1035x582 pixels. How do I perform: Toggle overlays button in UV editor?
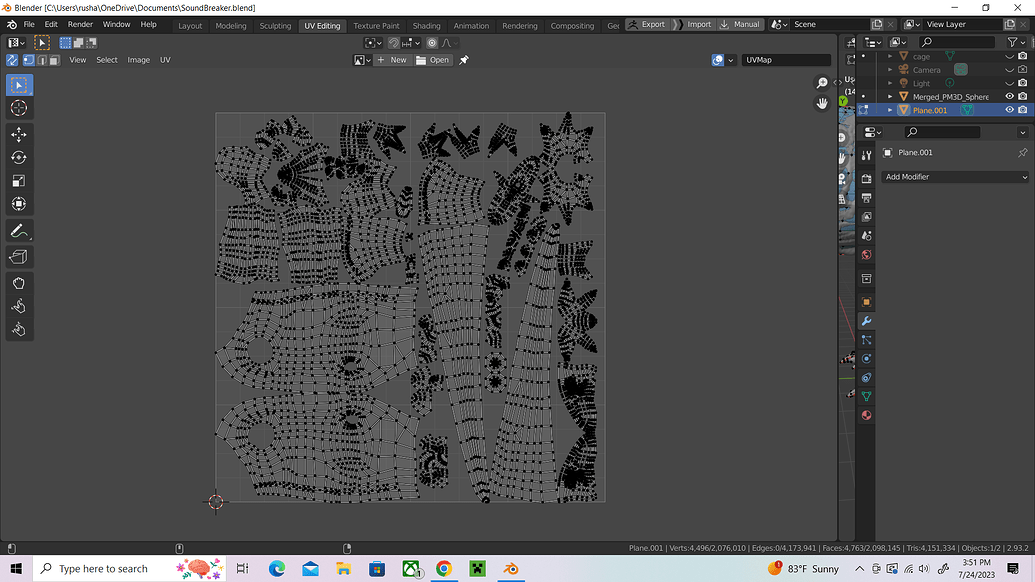(718, 60)
